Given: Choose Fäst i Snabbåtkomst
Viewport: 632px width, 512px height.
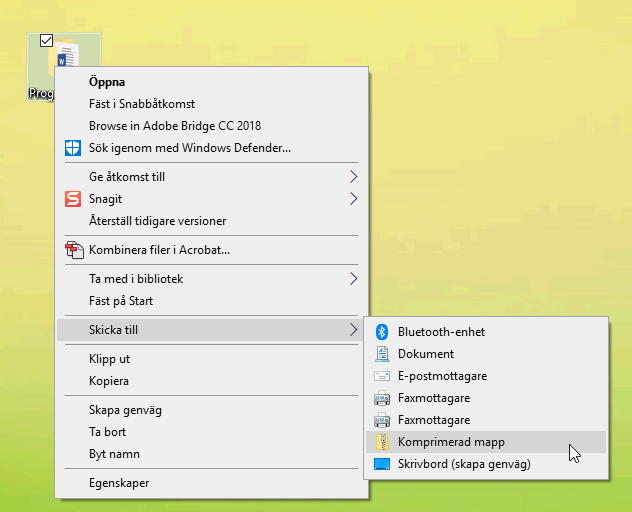Looking at the screenshot, I should pyautogui.click(x=142, y=104).
